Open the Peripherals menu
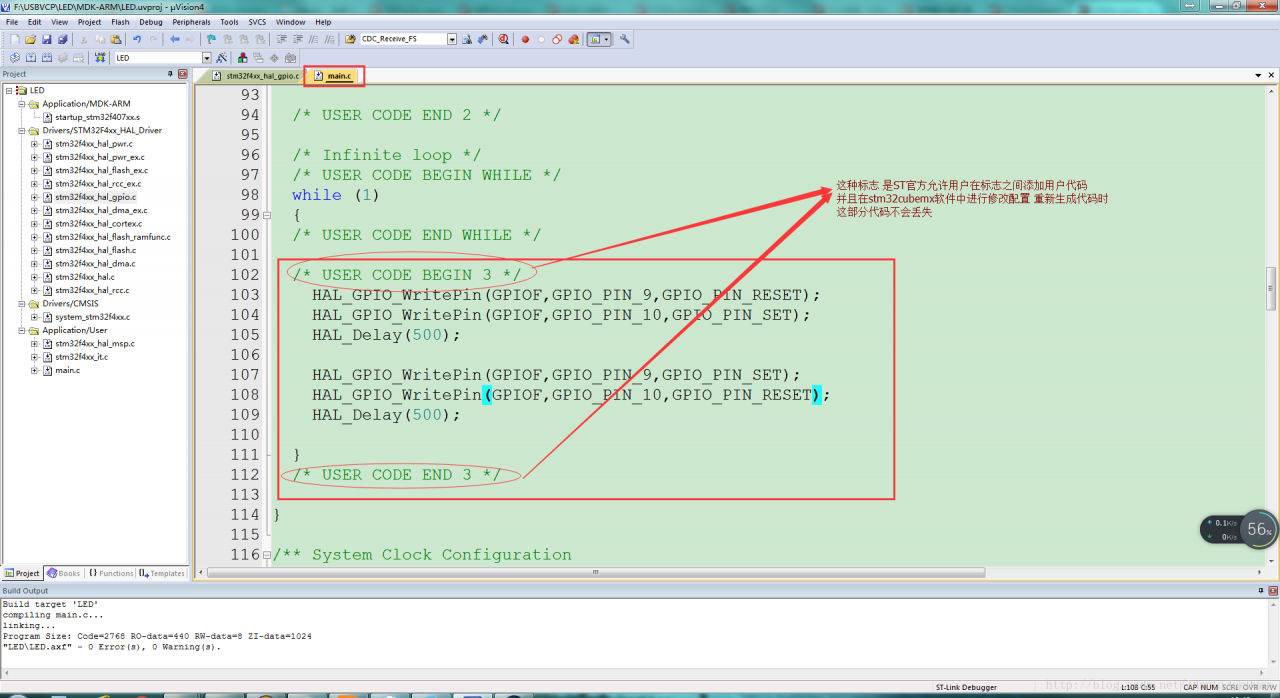This screenshot has width=1280, height=698. coord(191,21)
